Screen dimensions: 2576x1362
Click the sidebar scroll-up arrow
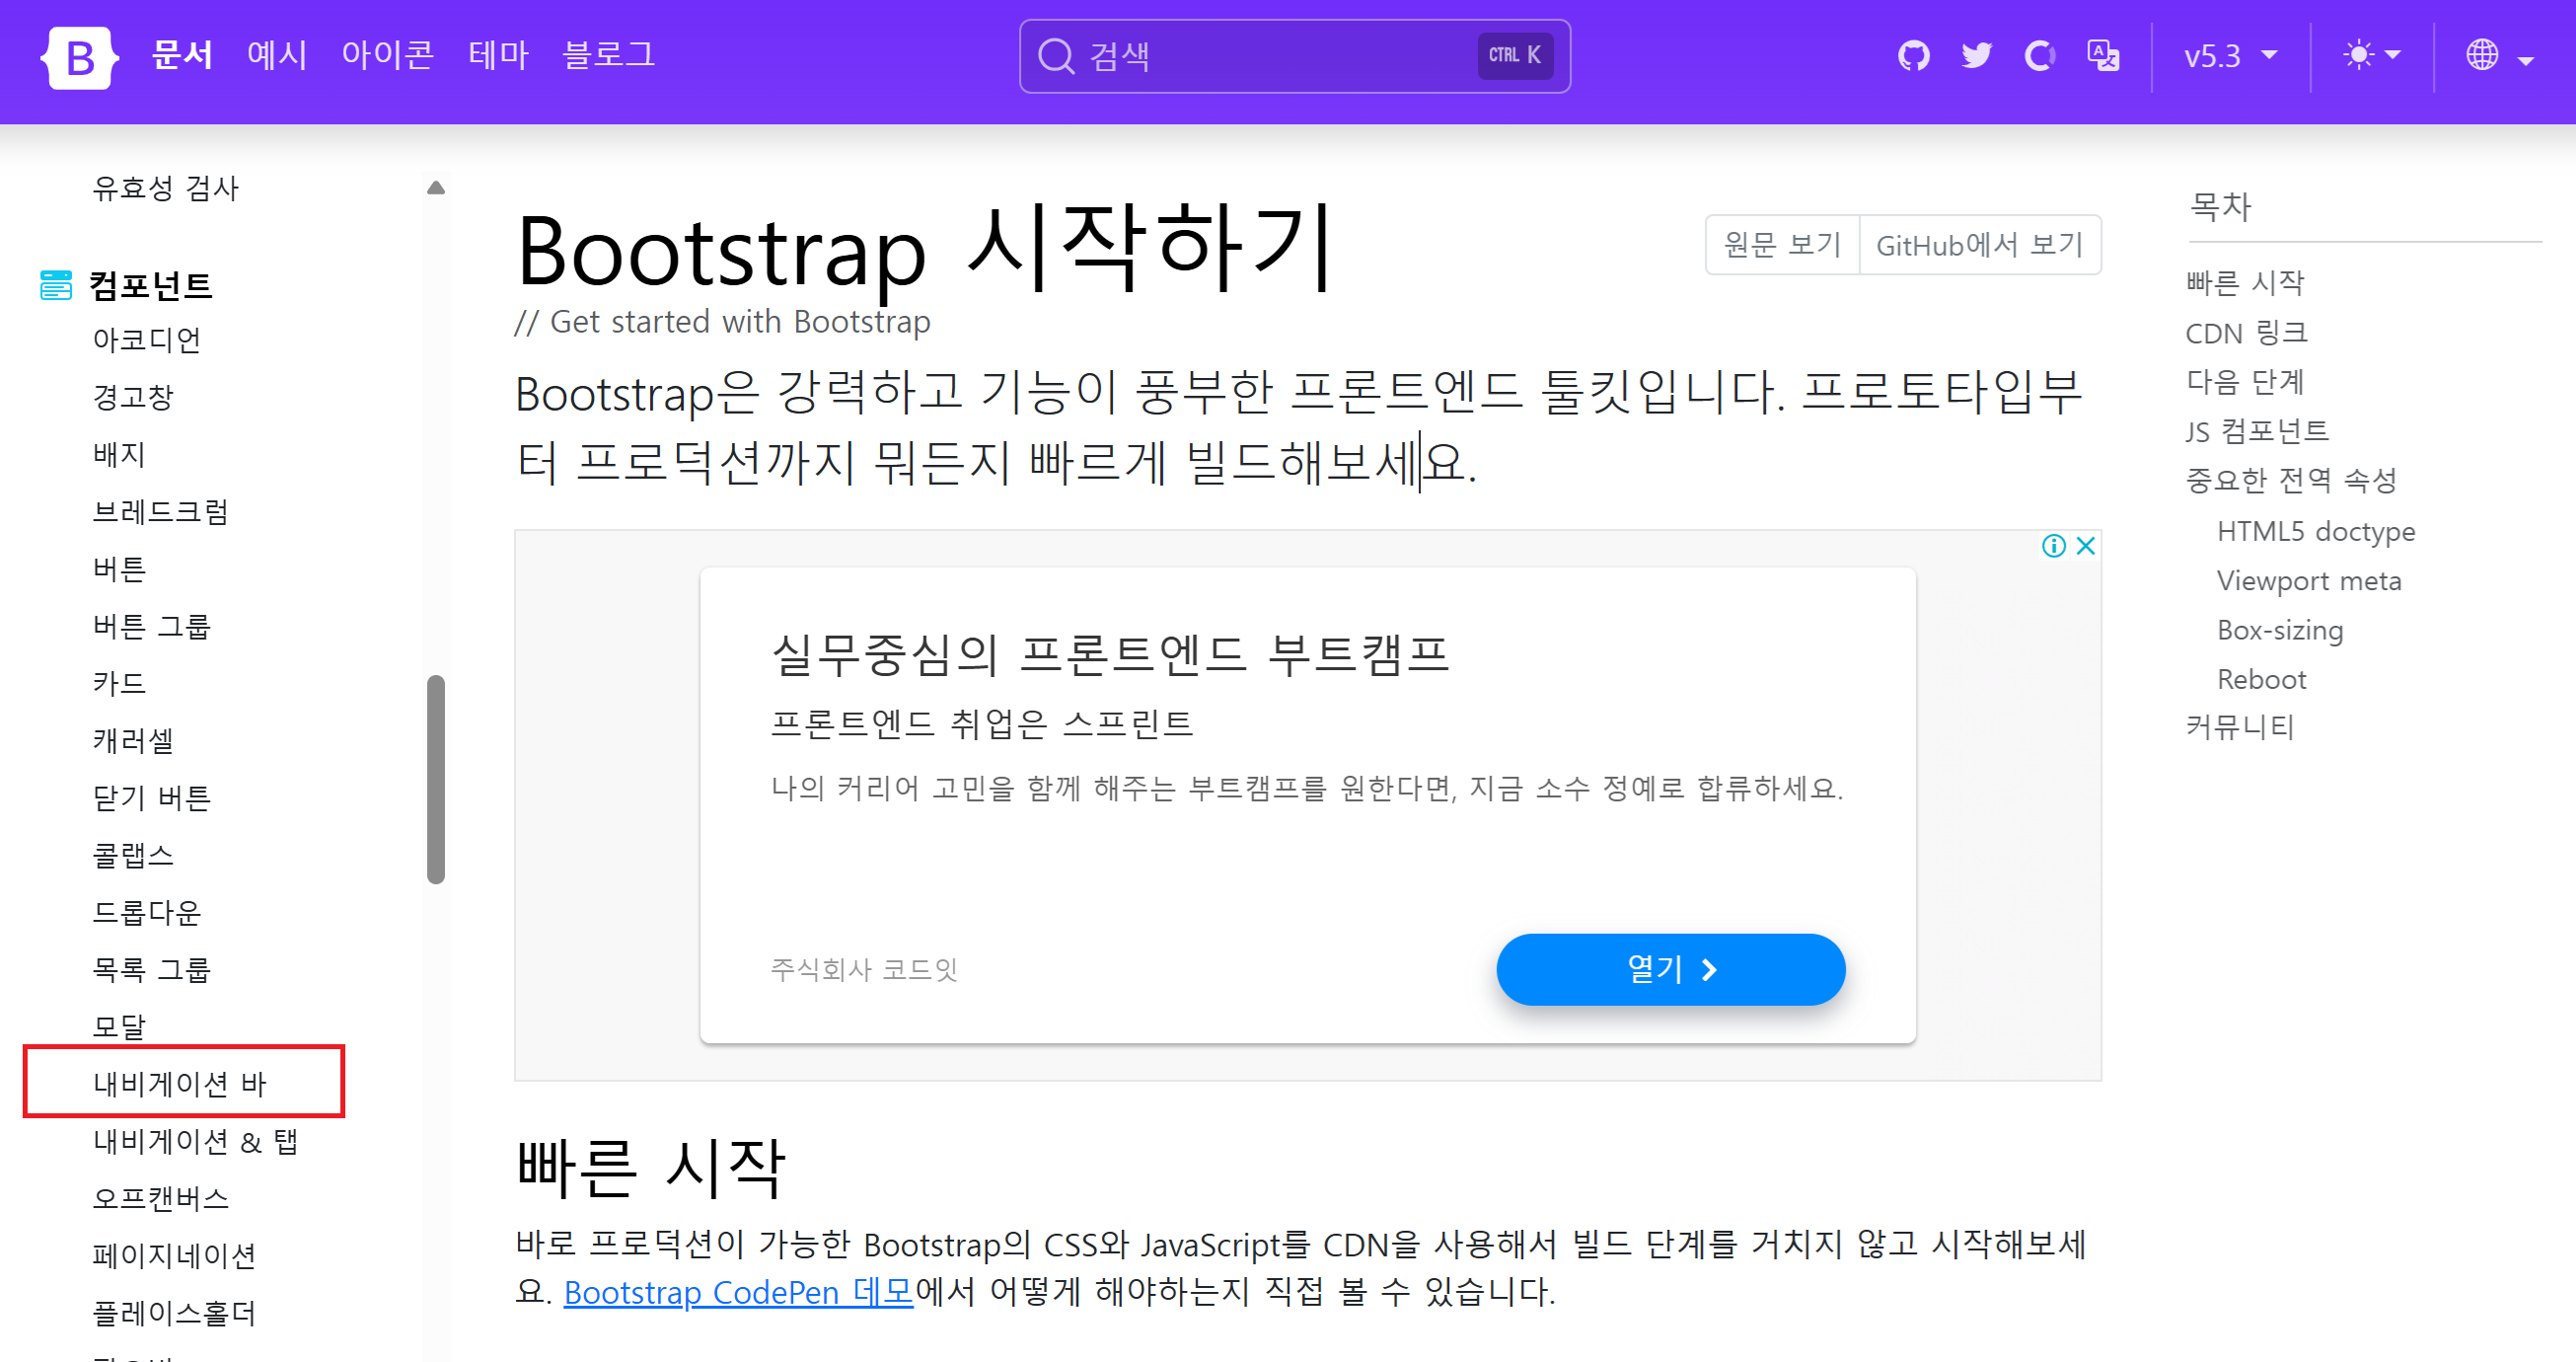[435, 188]
